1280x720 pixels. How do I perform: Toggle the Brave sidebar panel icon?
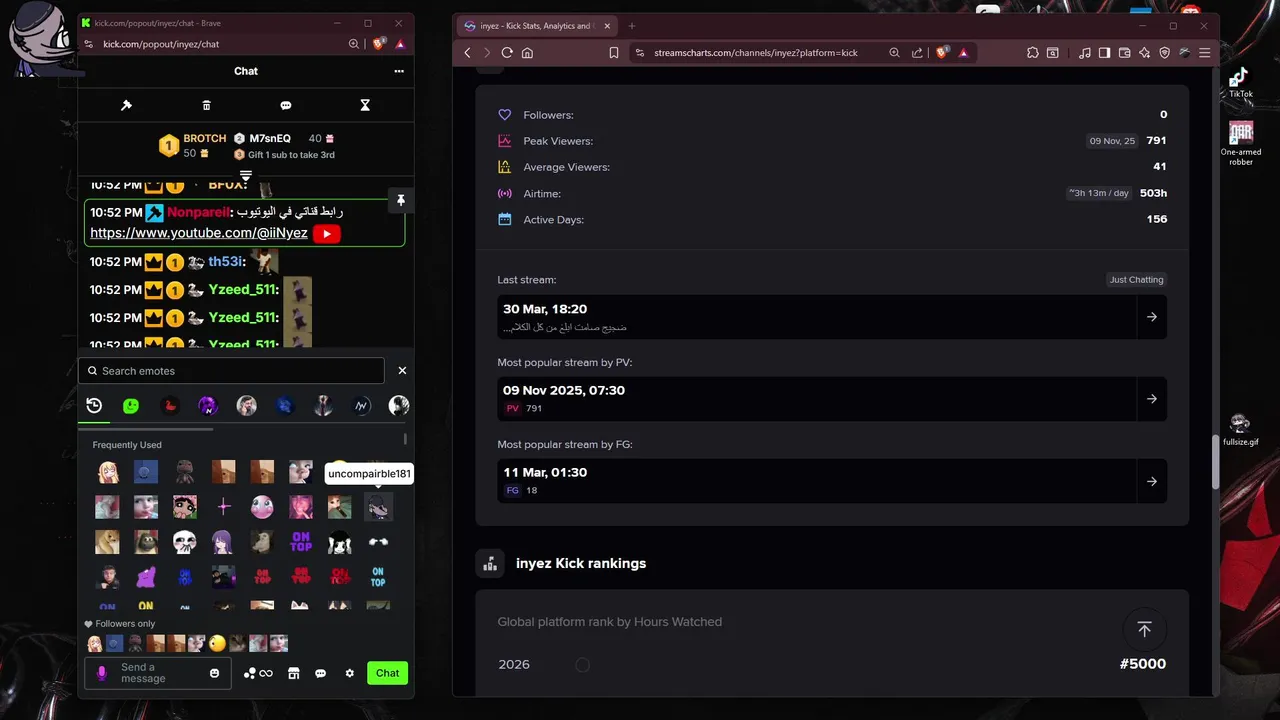(1104, 53)
